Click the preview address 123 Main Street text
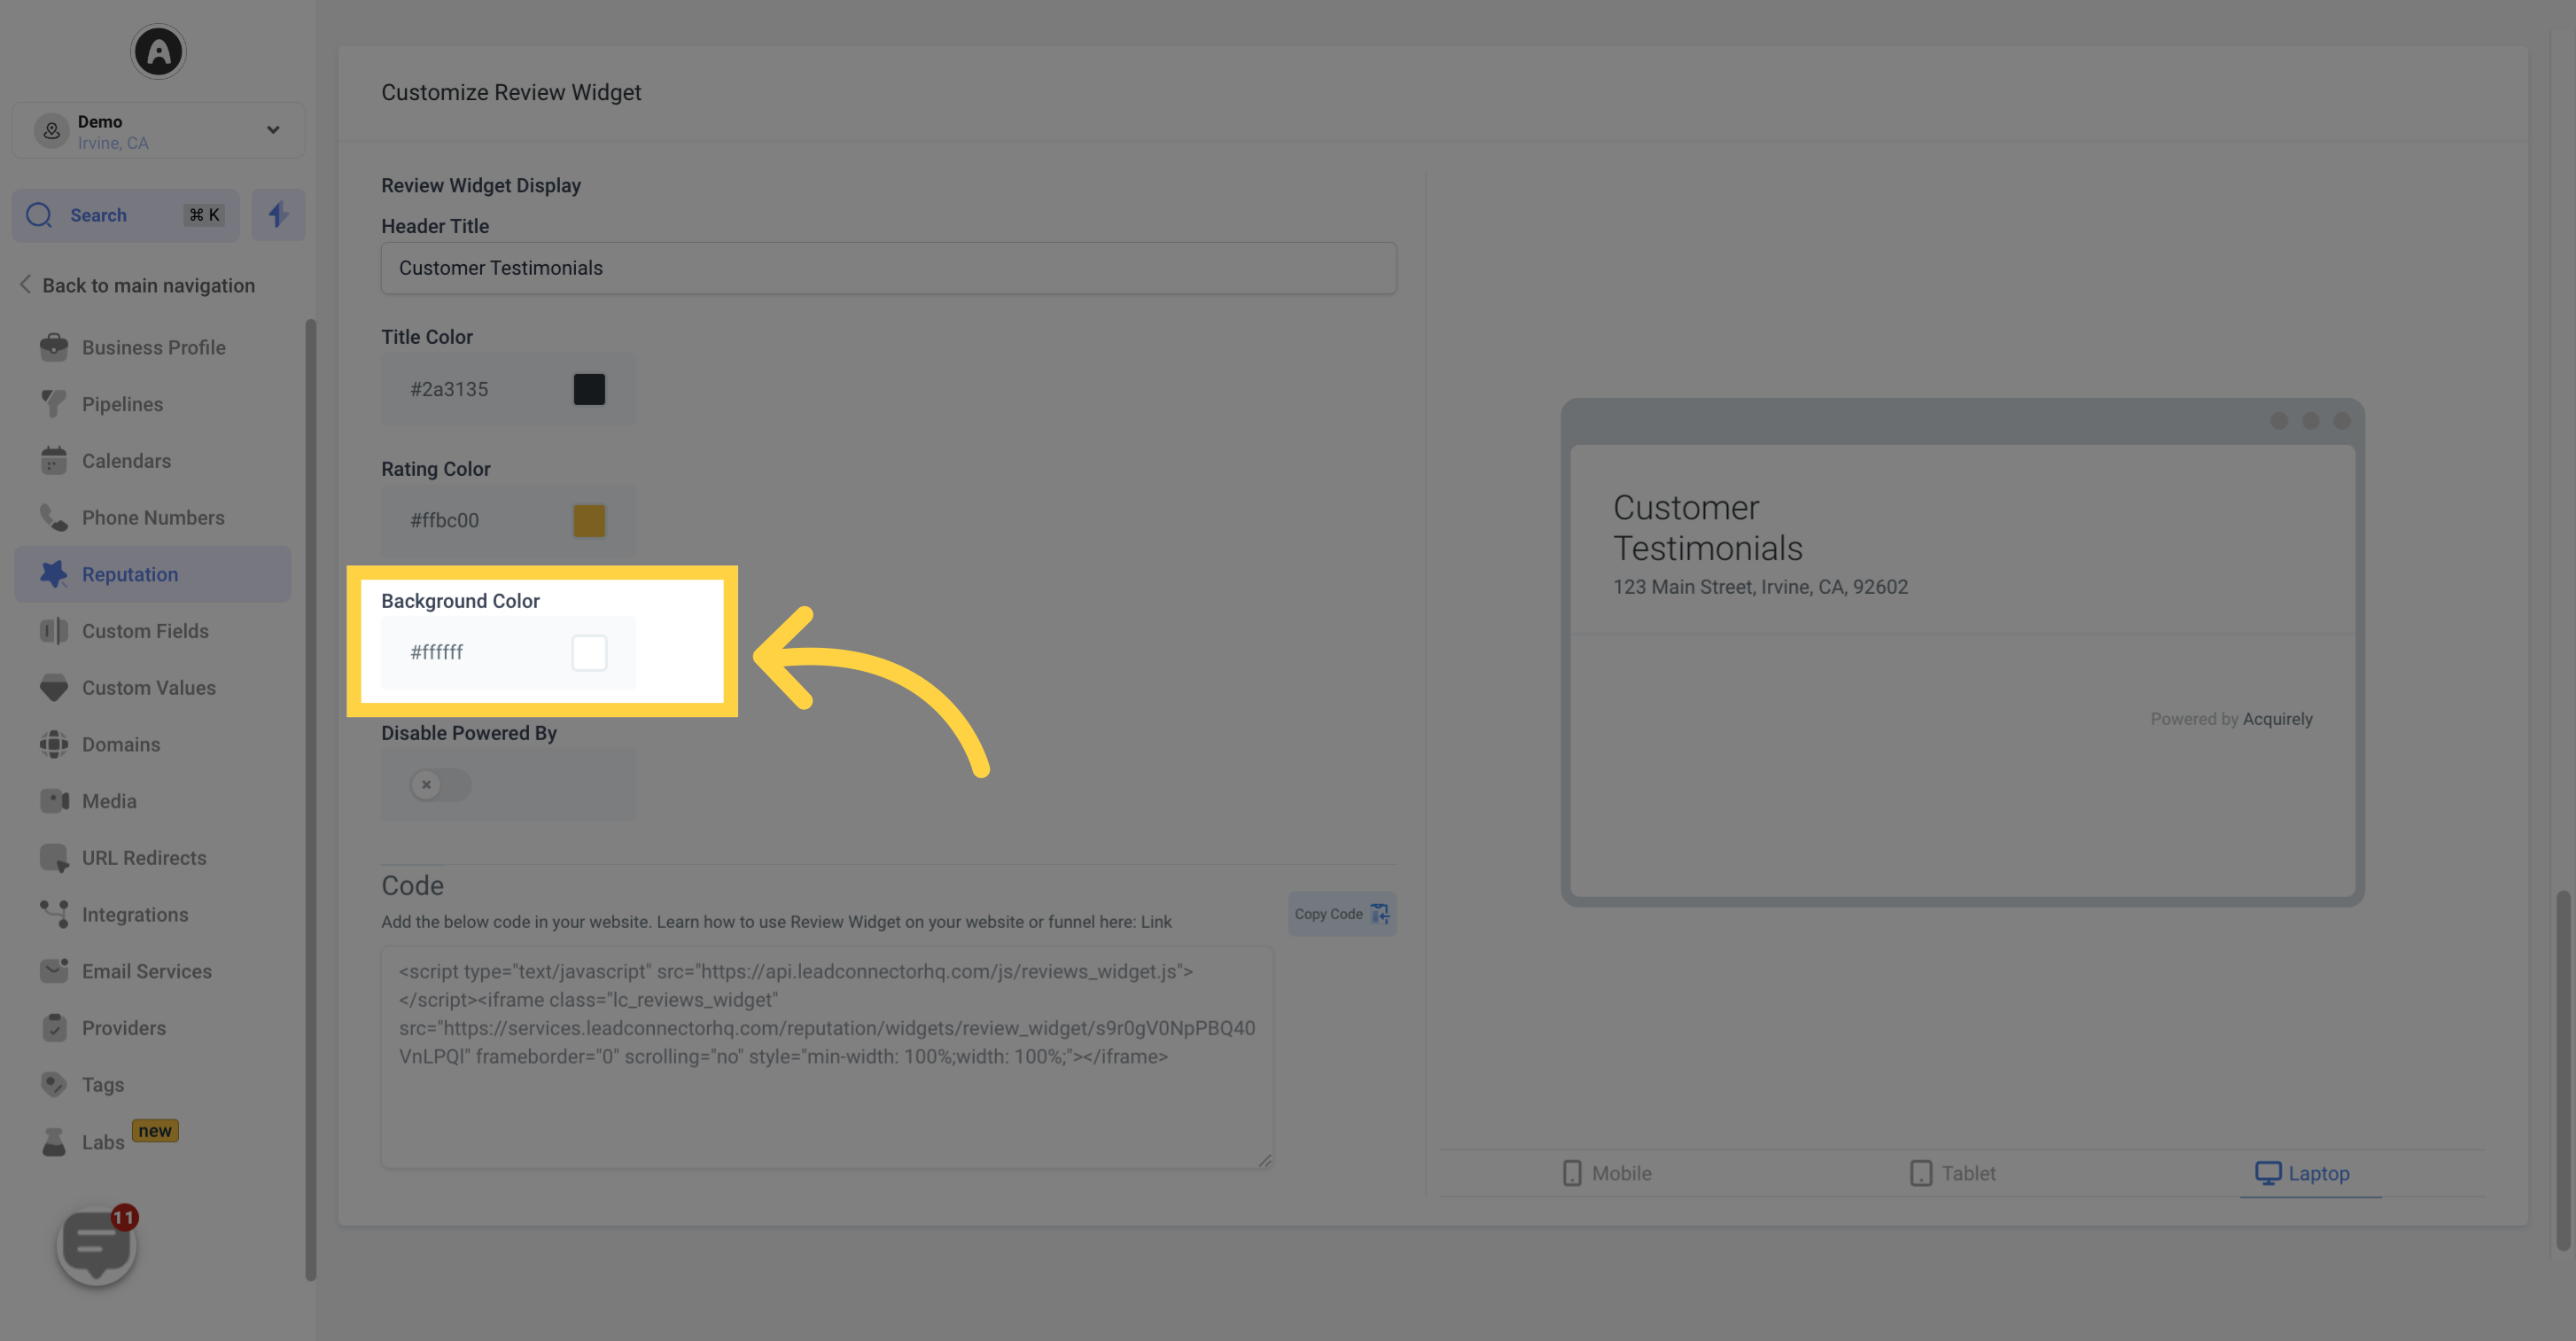This screenshot has height=1341, width=2576. [1760, 587]
